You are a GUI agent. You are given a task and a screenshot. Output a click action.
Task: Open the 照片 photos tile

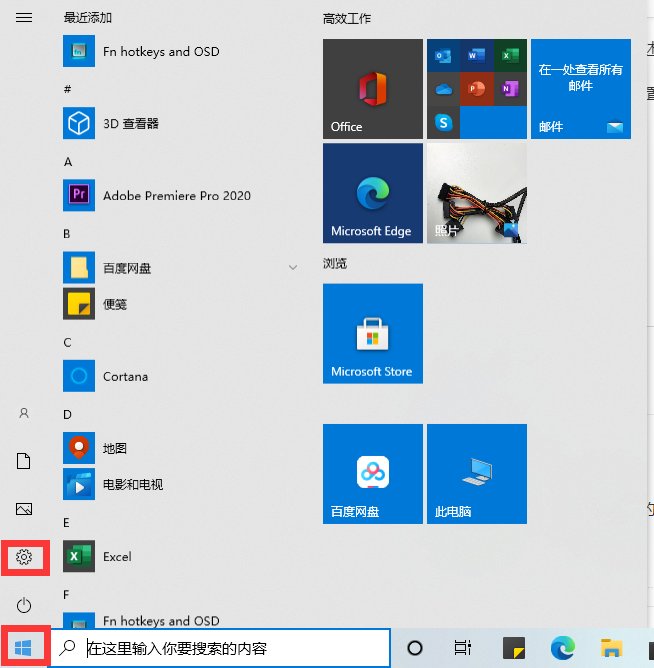[477, 193]
